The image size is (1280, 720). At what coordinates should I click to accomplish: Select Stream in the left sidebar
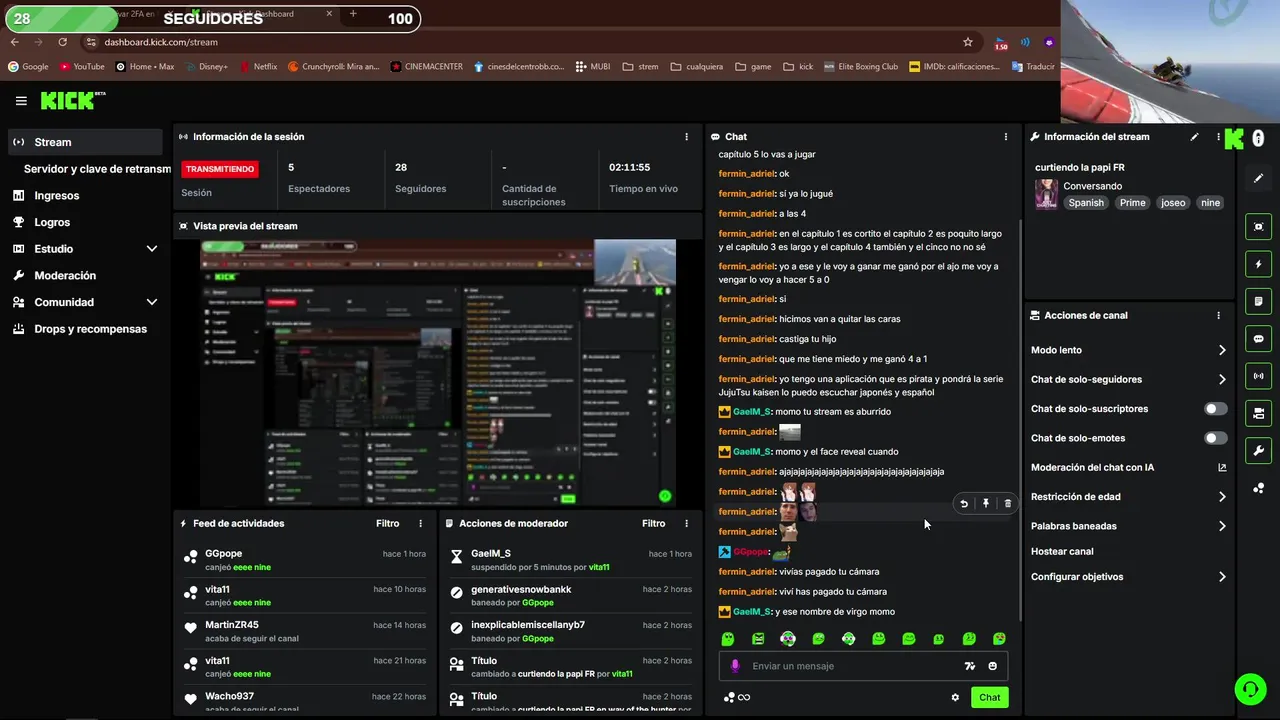tap(84, 142)
